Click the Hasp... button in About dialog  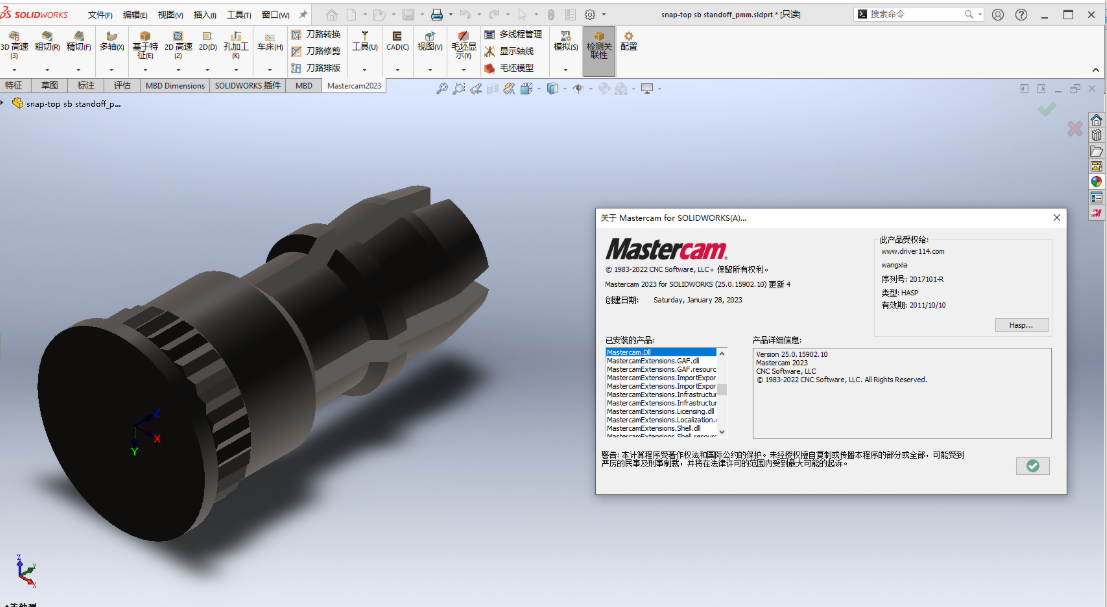(x=1022, y=325)
